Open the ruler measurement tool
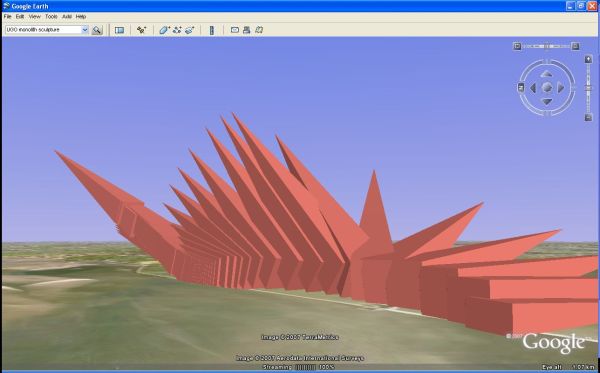This screenshot has width=600, height=373. tap(212, 30)
